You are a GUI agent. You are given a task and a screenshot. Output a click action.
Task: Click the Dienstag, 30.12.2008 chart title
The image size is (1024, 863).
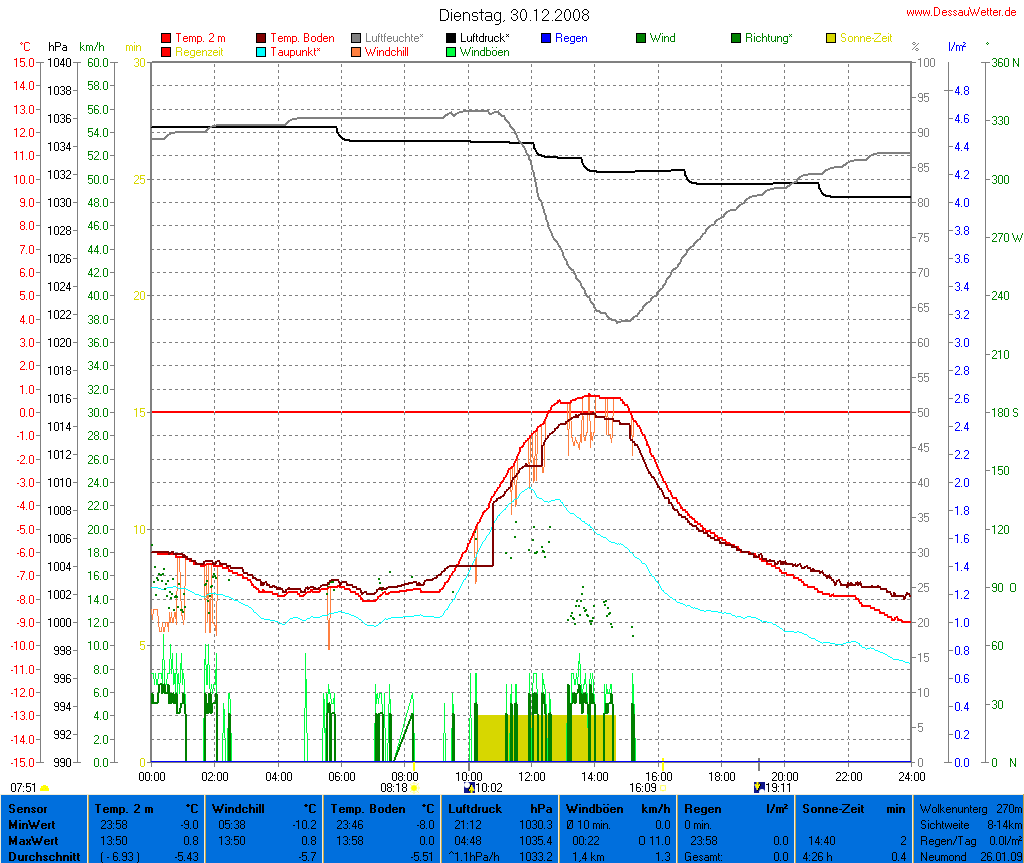point(514,16)
